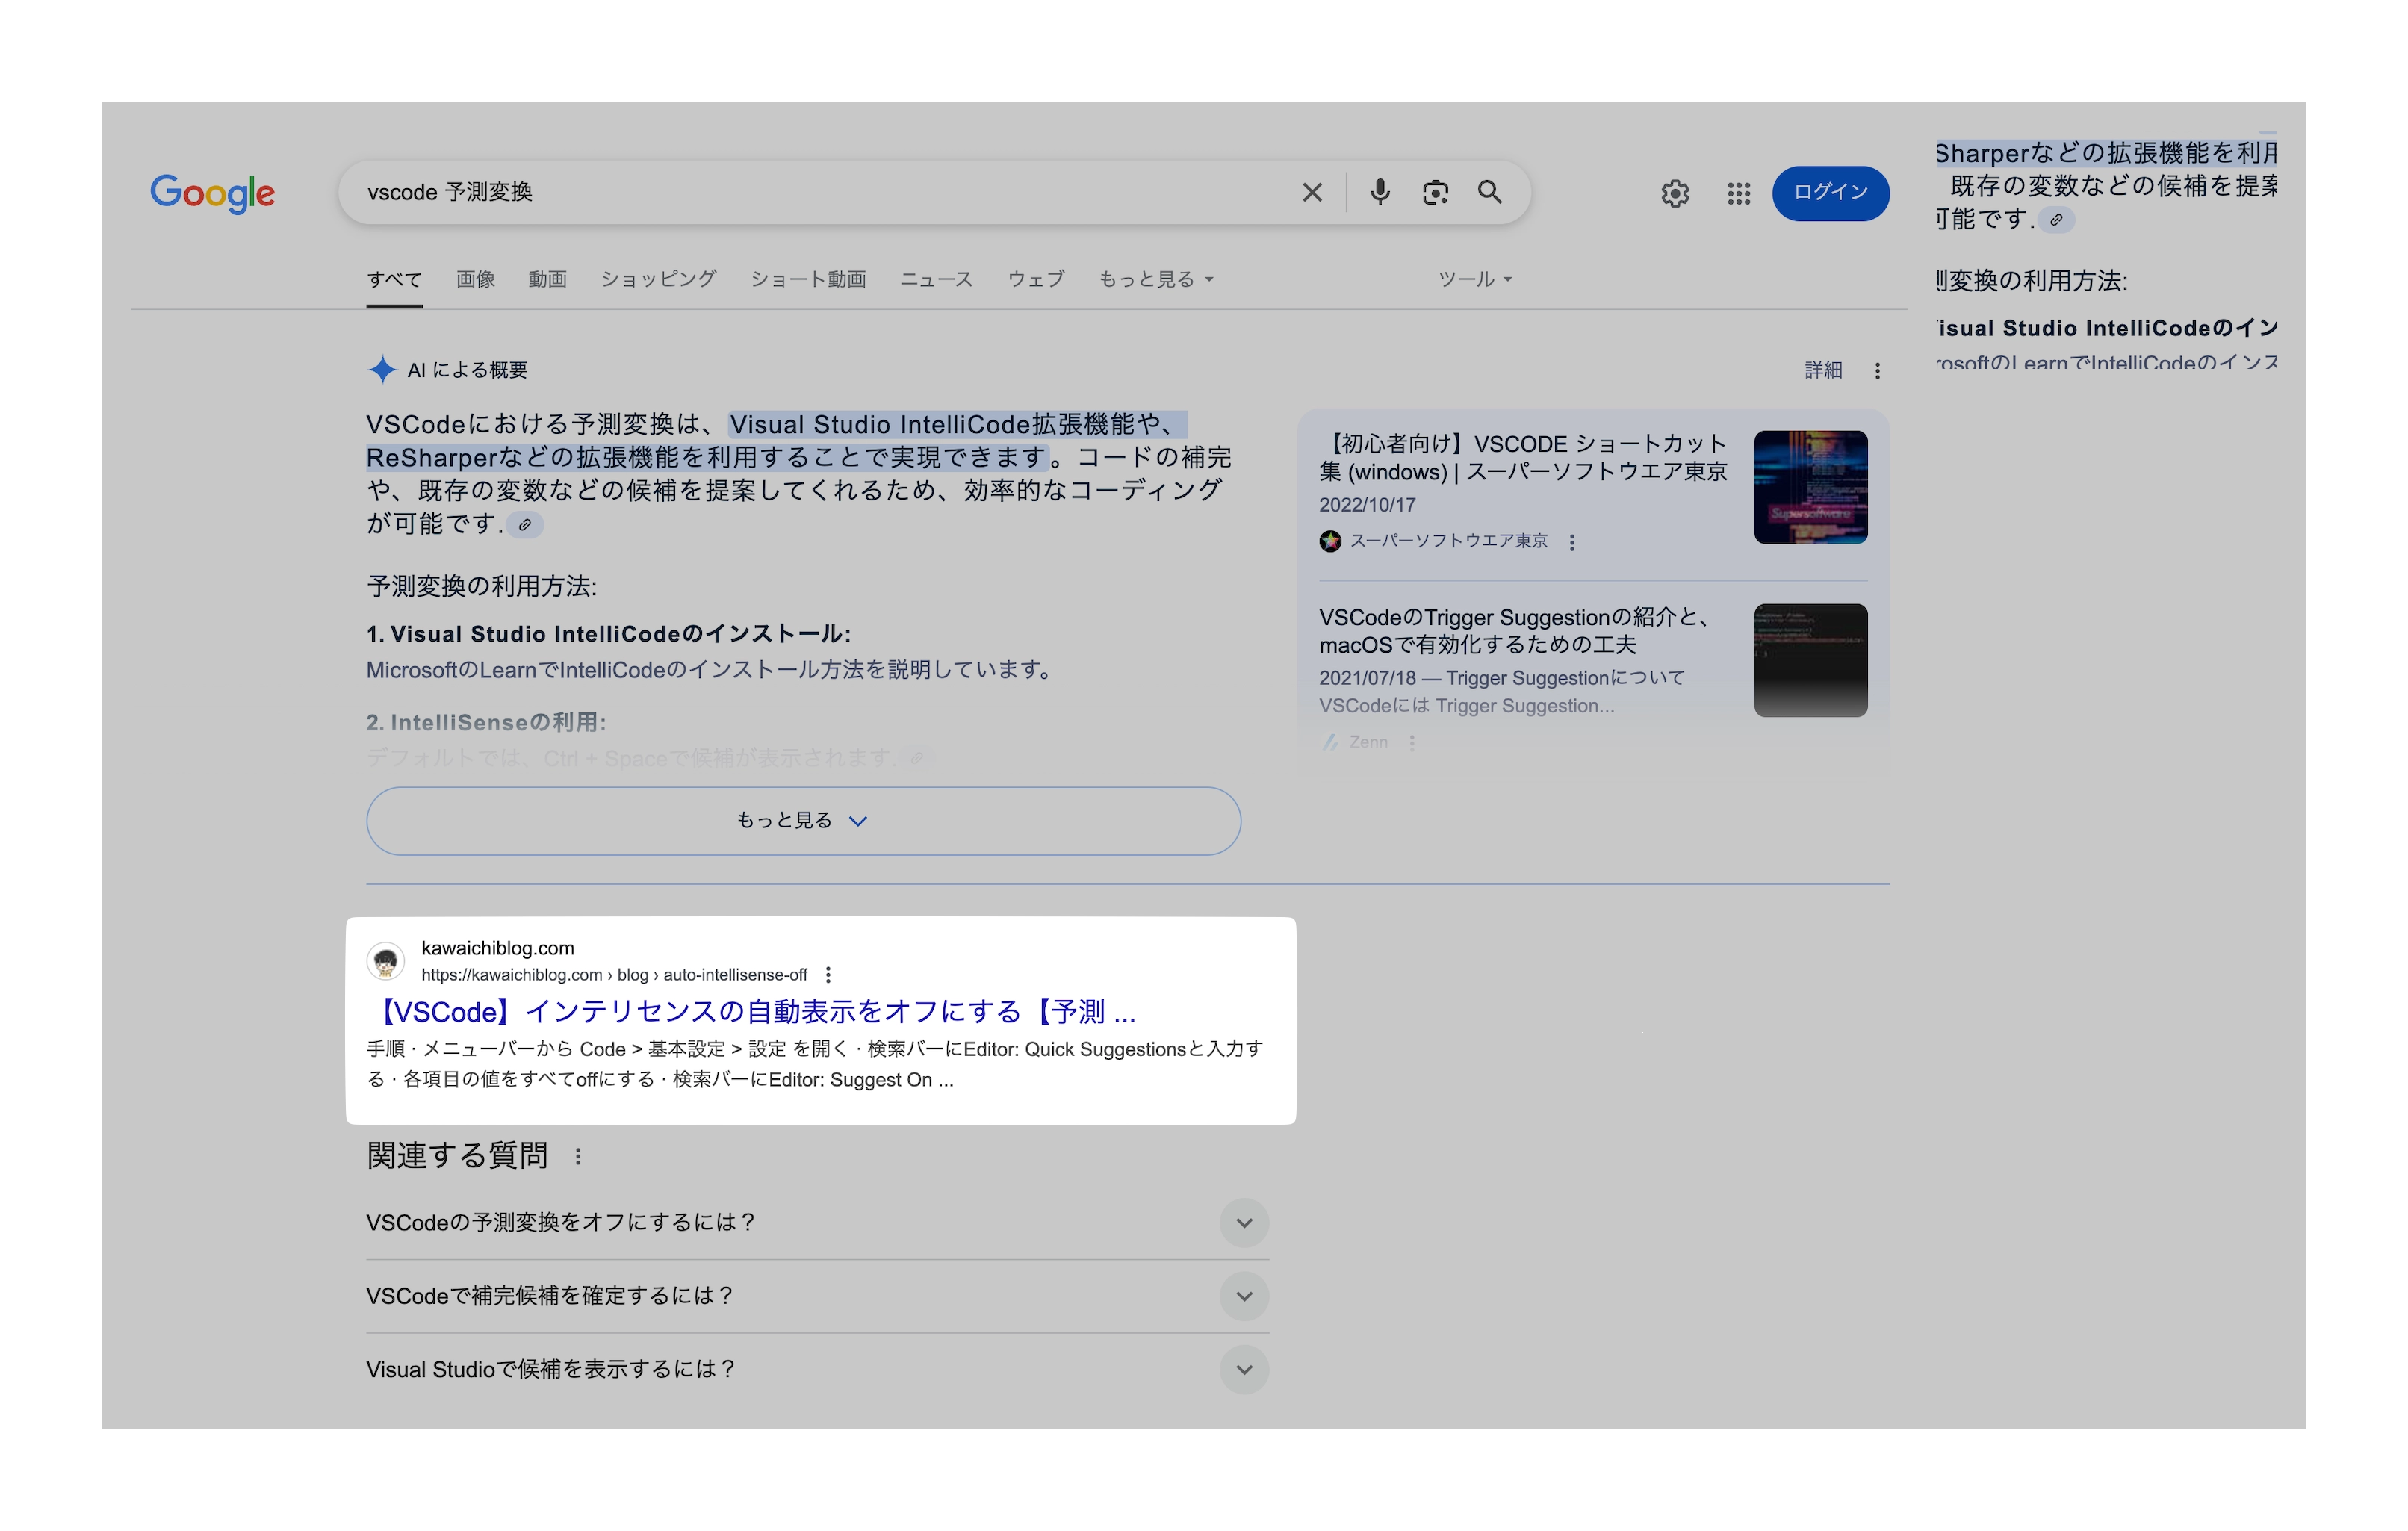Open kawaichiblog result three-dot menu
The width and height of the screenshot is (2408, 1531).
click(x=828, y=975)
